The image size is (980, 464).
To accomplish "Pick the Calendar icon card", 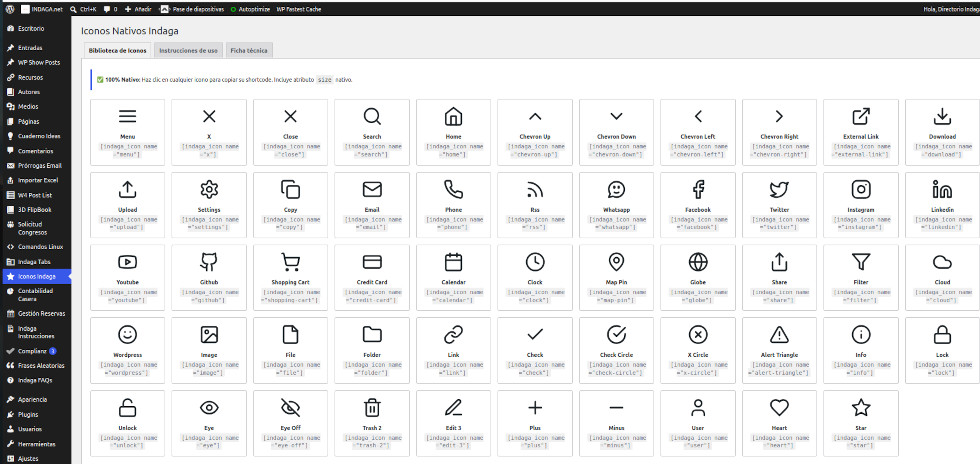I will (x=453, y=277).
